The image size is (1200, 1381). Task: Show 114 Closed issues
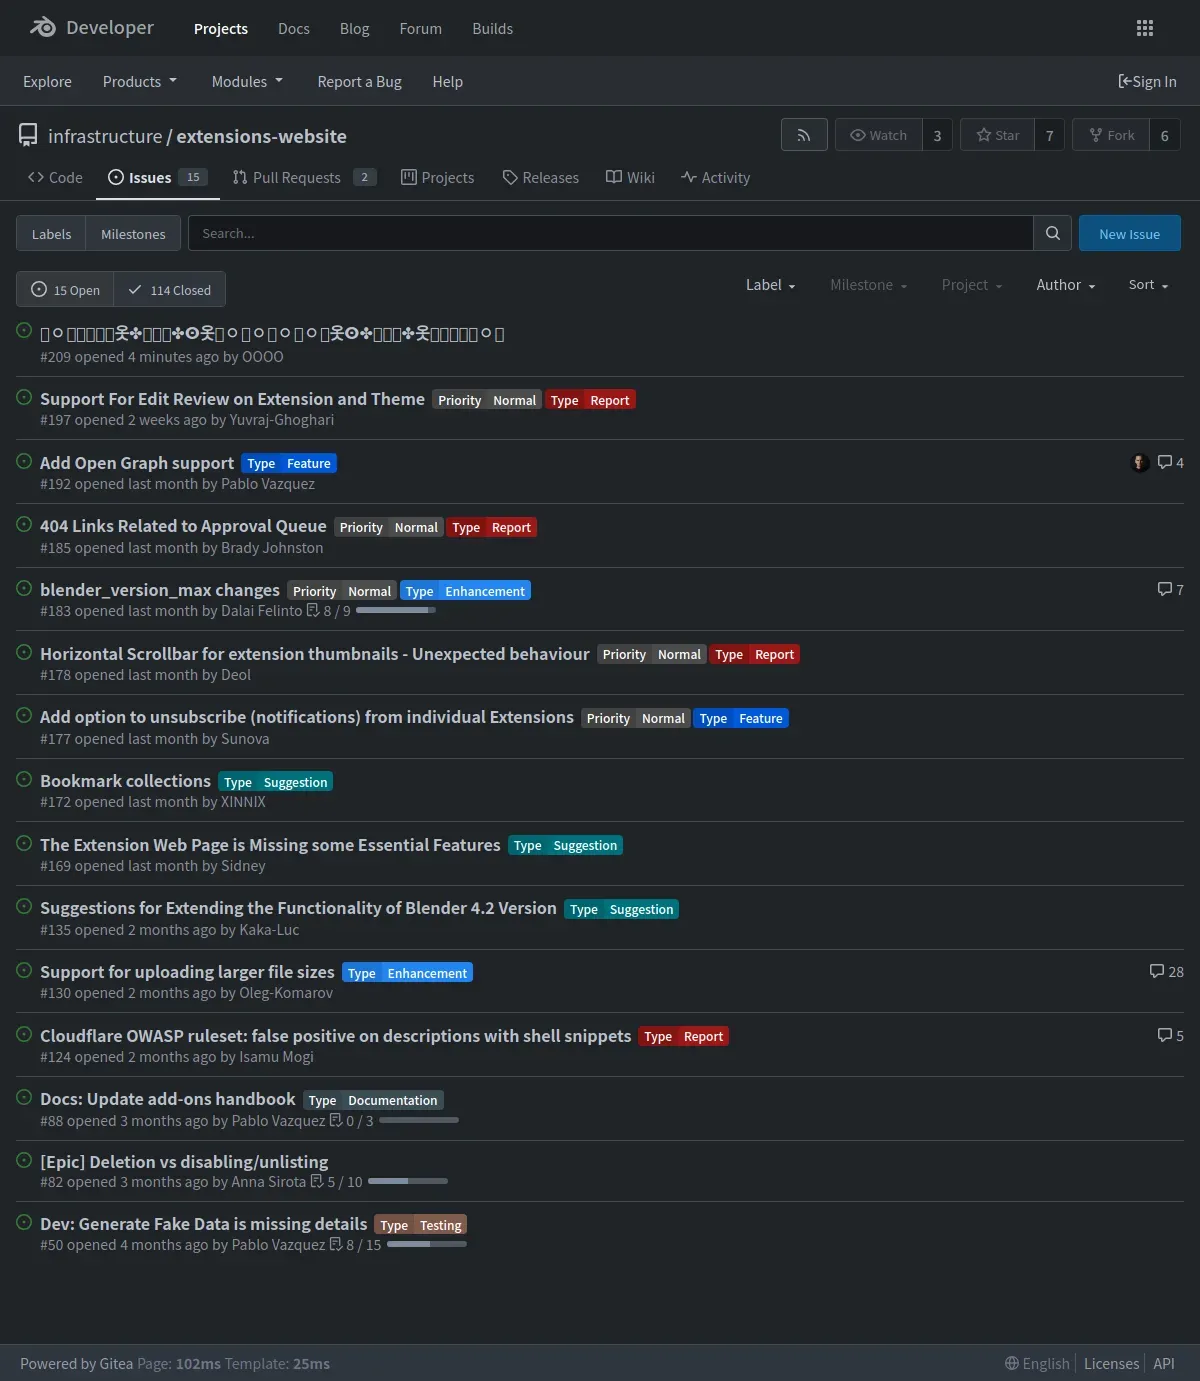(169, 289)
